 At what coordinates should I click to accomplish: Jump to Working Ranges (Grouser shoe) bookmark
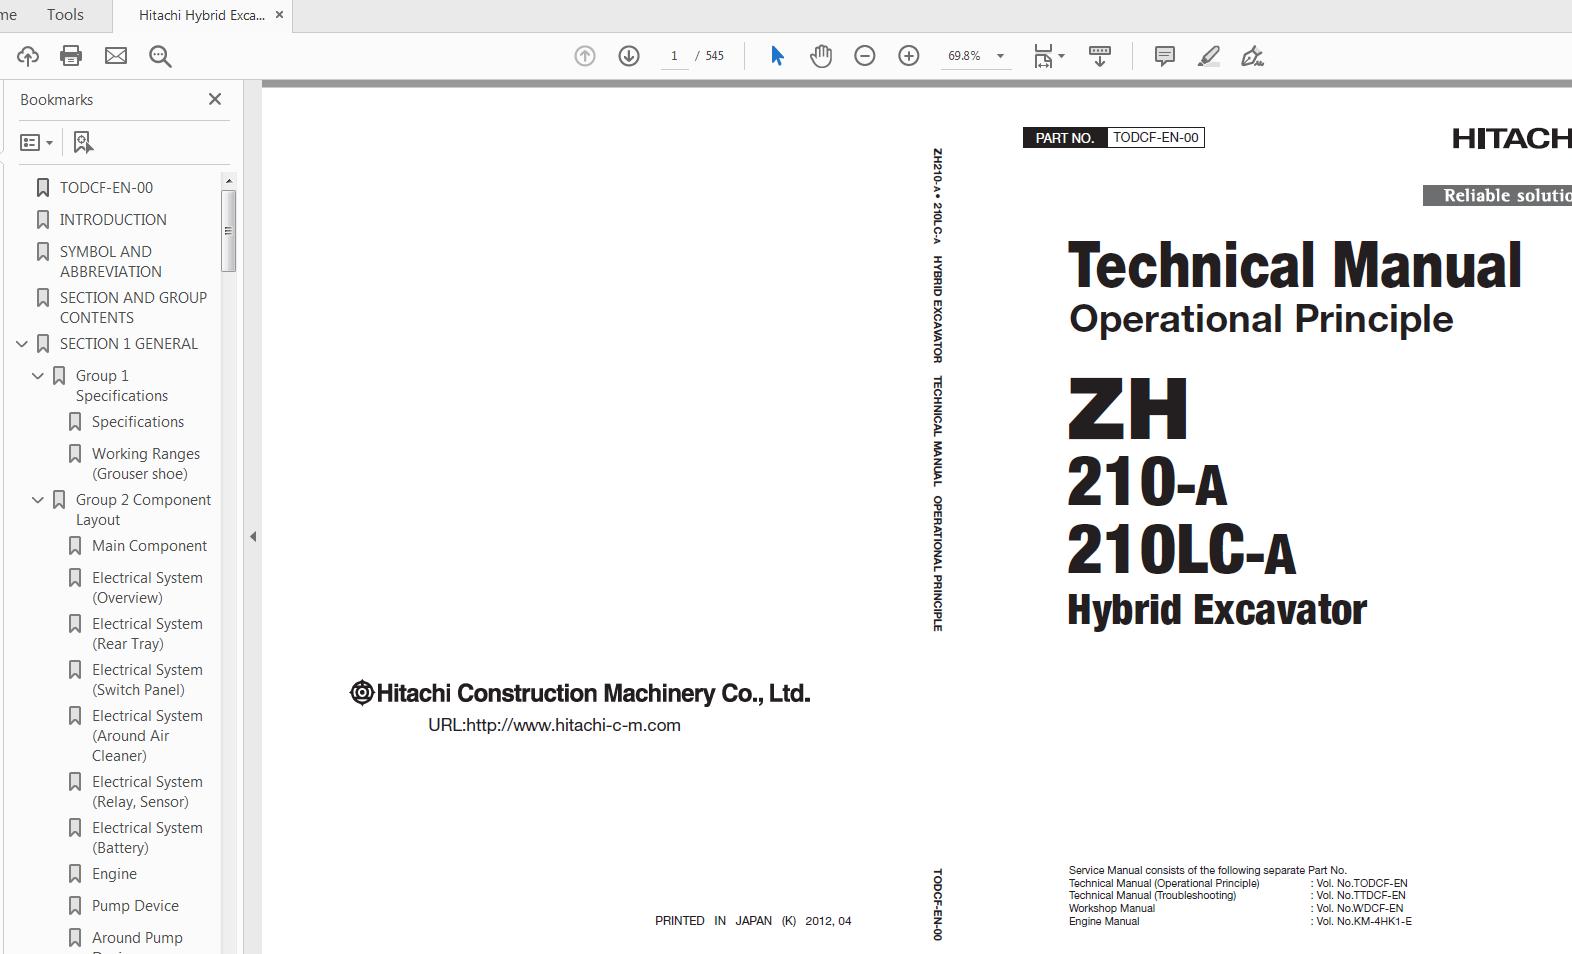coord(146,464)
